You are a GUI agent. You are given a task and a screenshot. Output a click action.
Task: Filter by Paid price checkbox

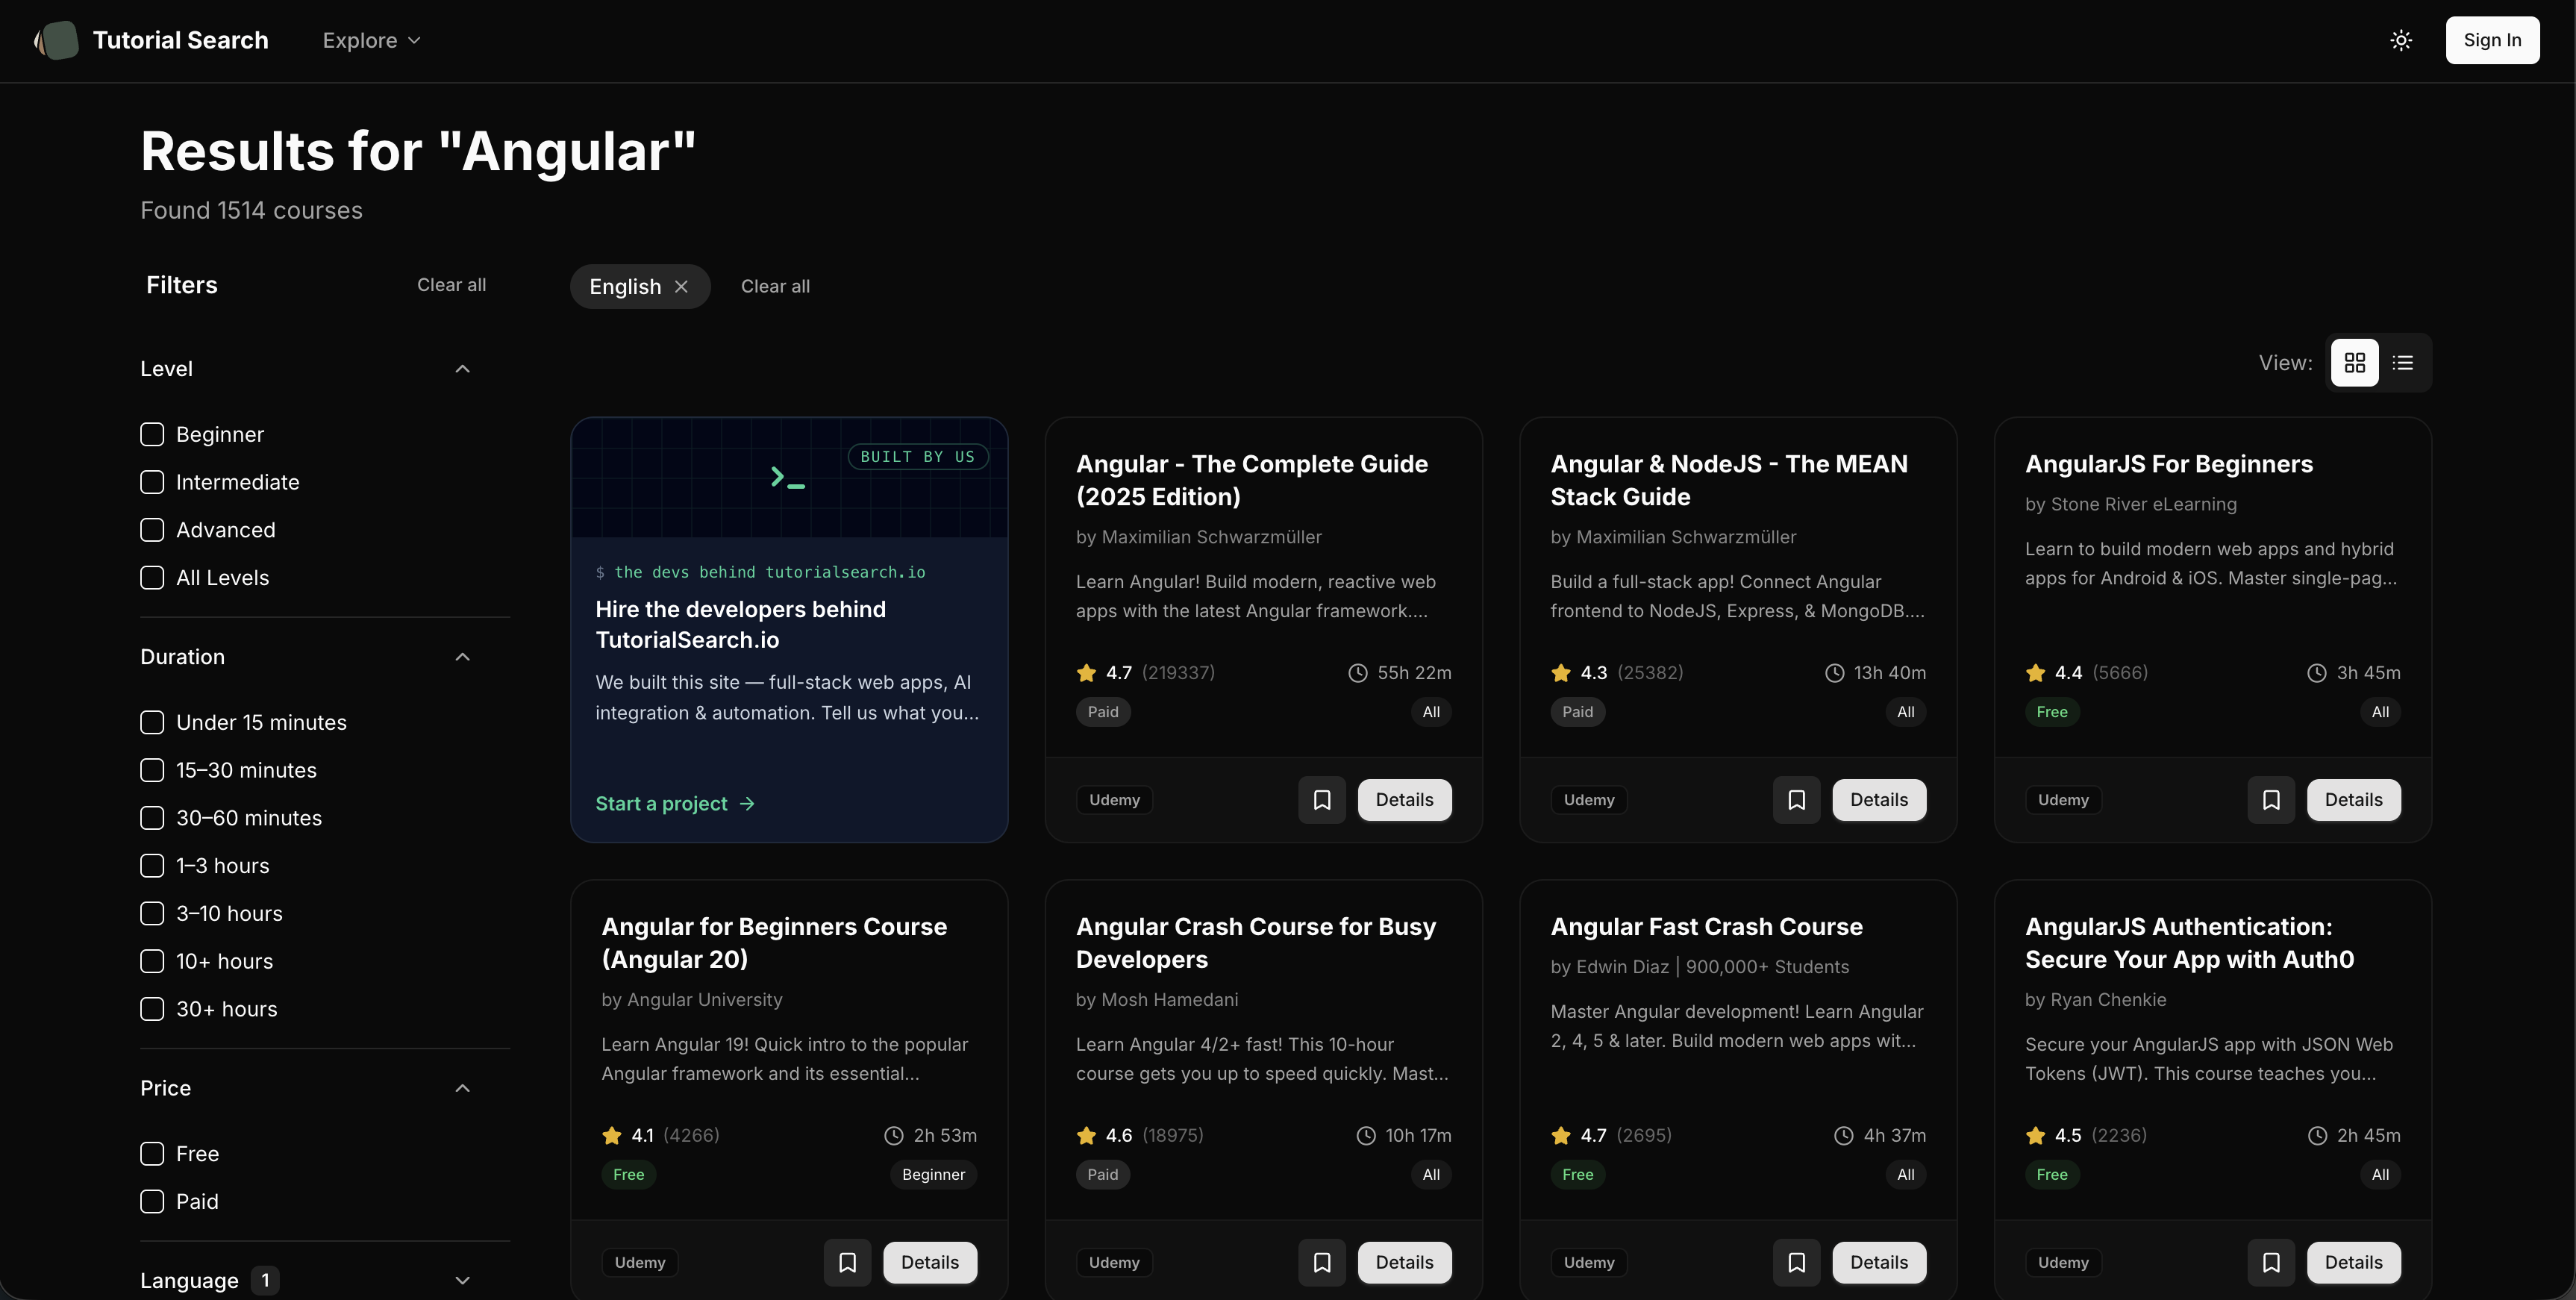[x=152, y=1202]
